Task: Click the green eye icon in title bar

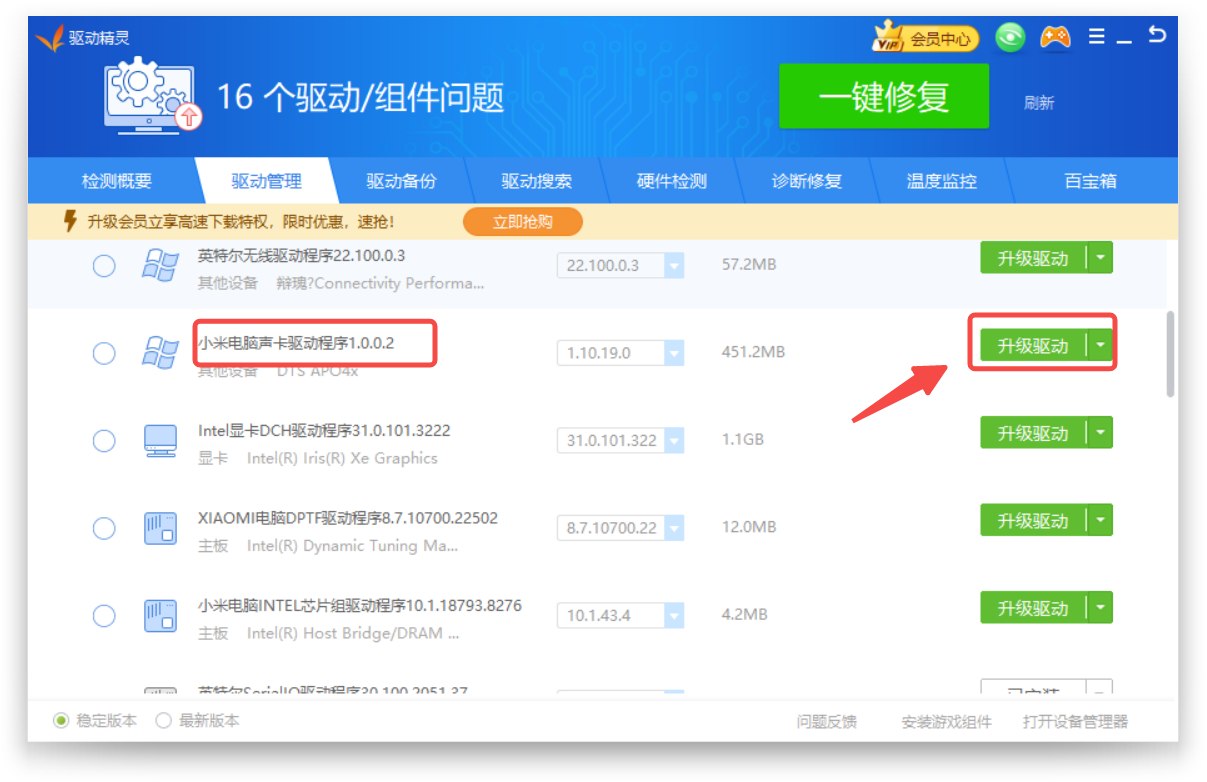Action: (x=1010, y=38)
